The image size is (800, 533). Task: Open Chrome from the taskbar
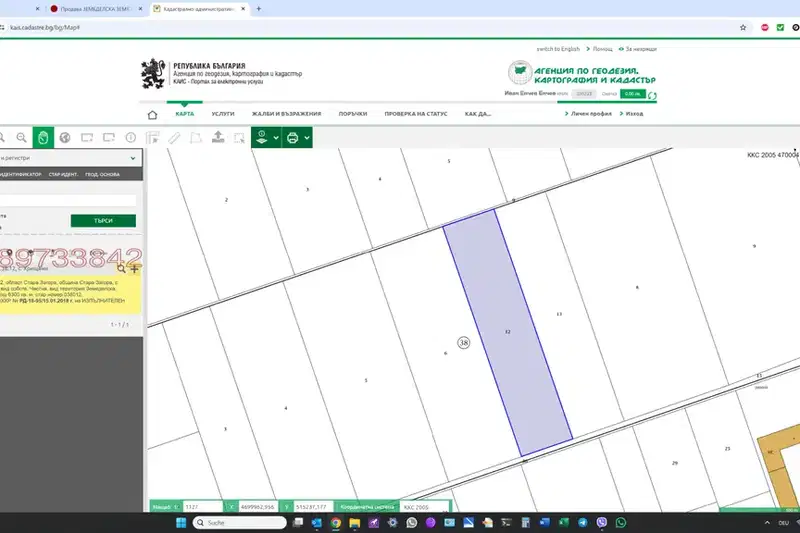[335, 523]
